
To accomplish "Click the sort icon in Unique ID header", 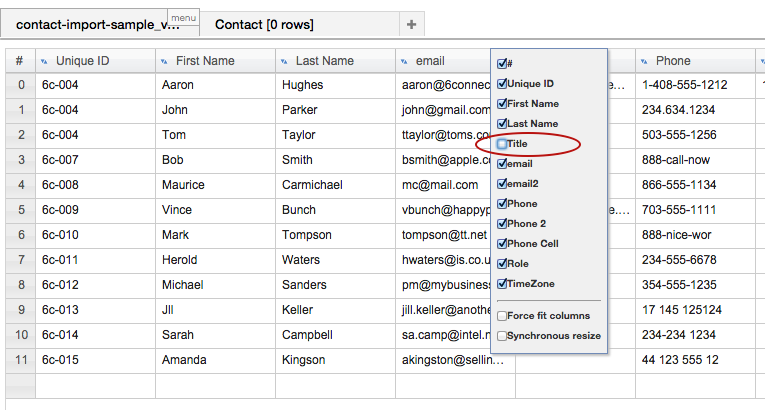I will click(44, 62).
